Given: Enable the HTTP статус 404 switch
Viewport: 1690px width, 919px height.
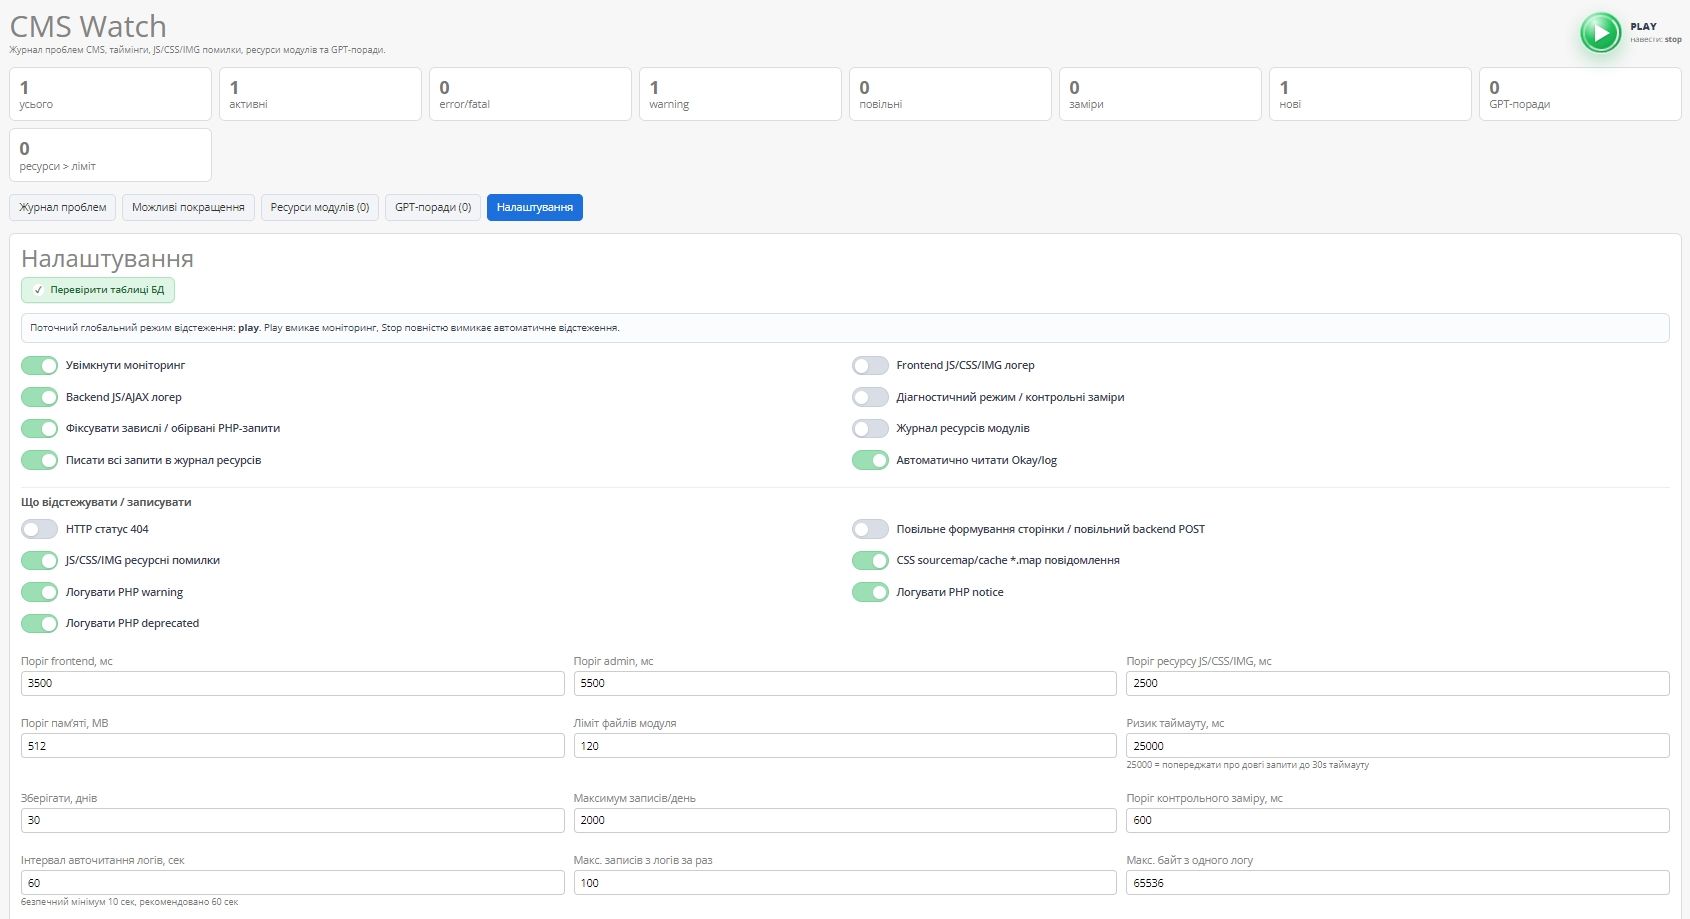Looking at the screenshot, I should (40, 529).
